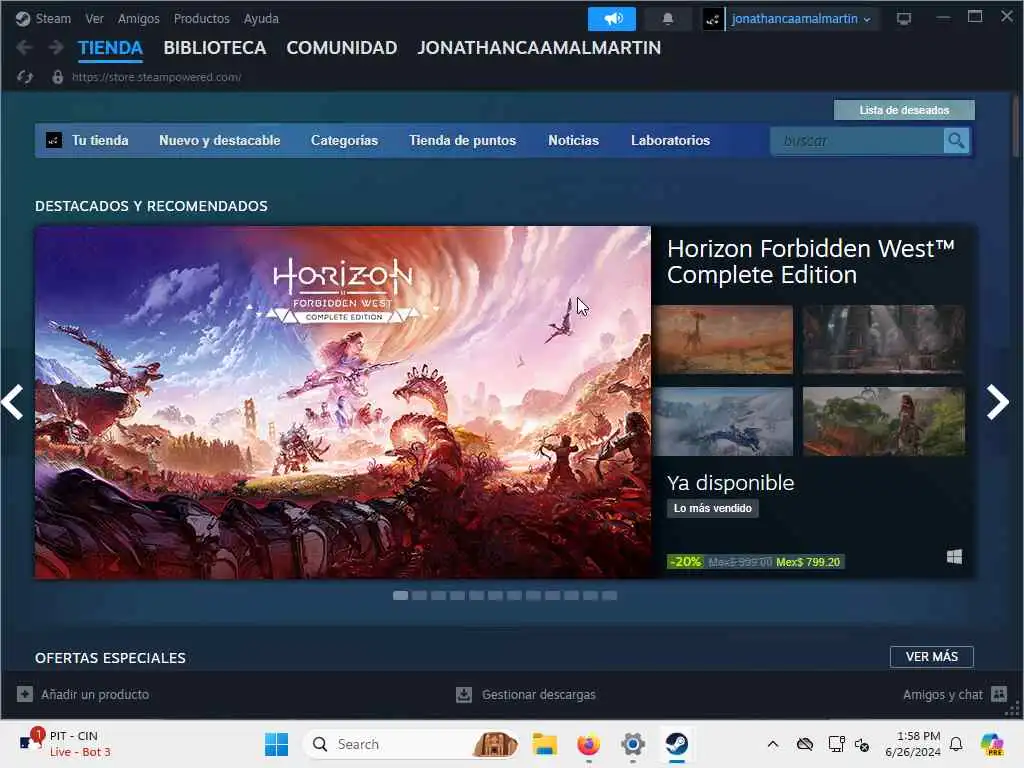Image resolution: width=1024 pixels, height=768 pixels.
Task: Click the Gestionar descargas label
Action: (x=539, y=694)
